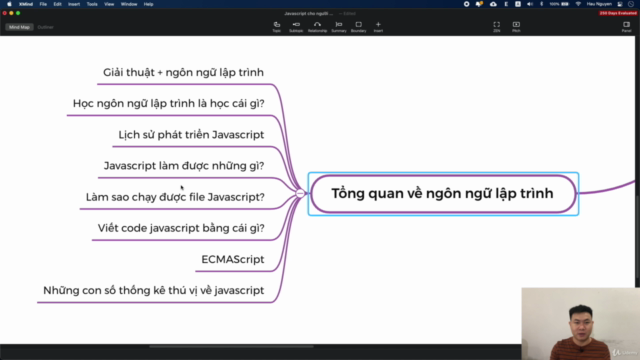640x360 pixels.
Task: Open the cloud upload menu bar icon
Action: pos(493,4)
